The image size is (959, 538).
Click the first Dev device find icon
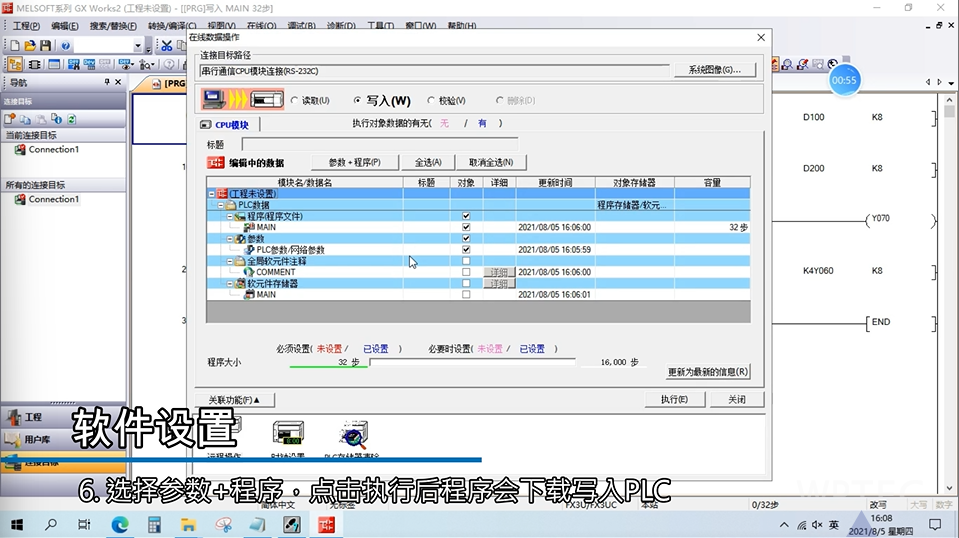[74, 64]
